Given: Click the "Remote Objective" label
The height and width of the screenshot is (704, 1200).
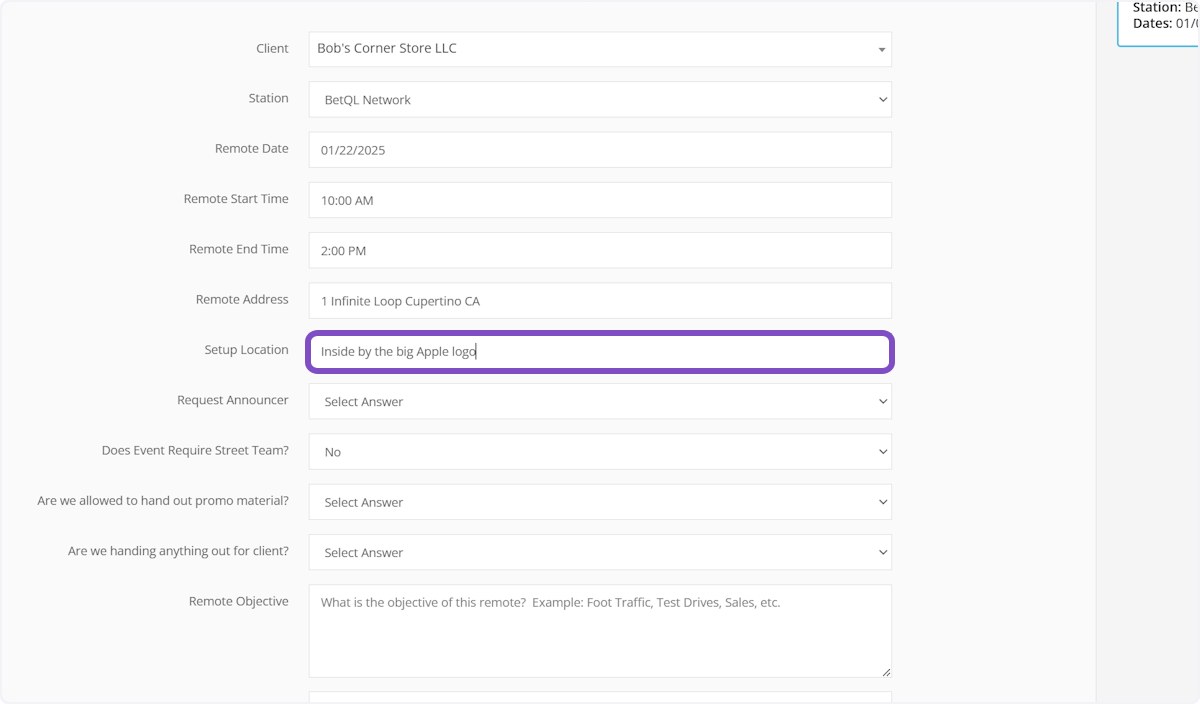Looking at the screenshot, I should [238, 601].
